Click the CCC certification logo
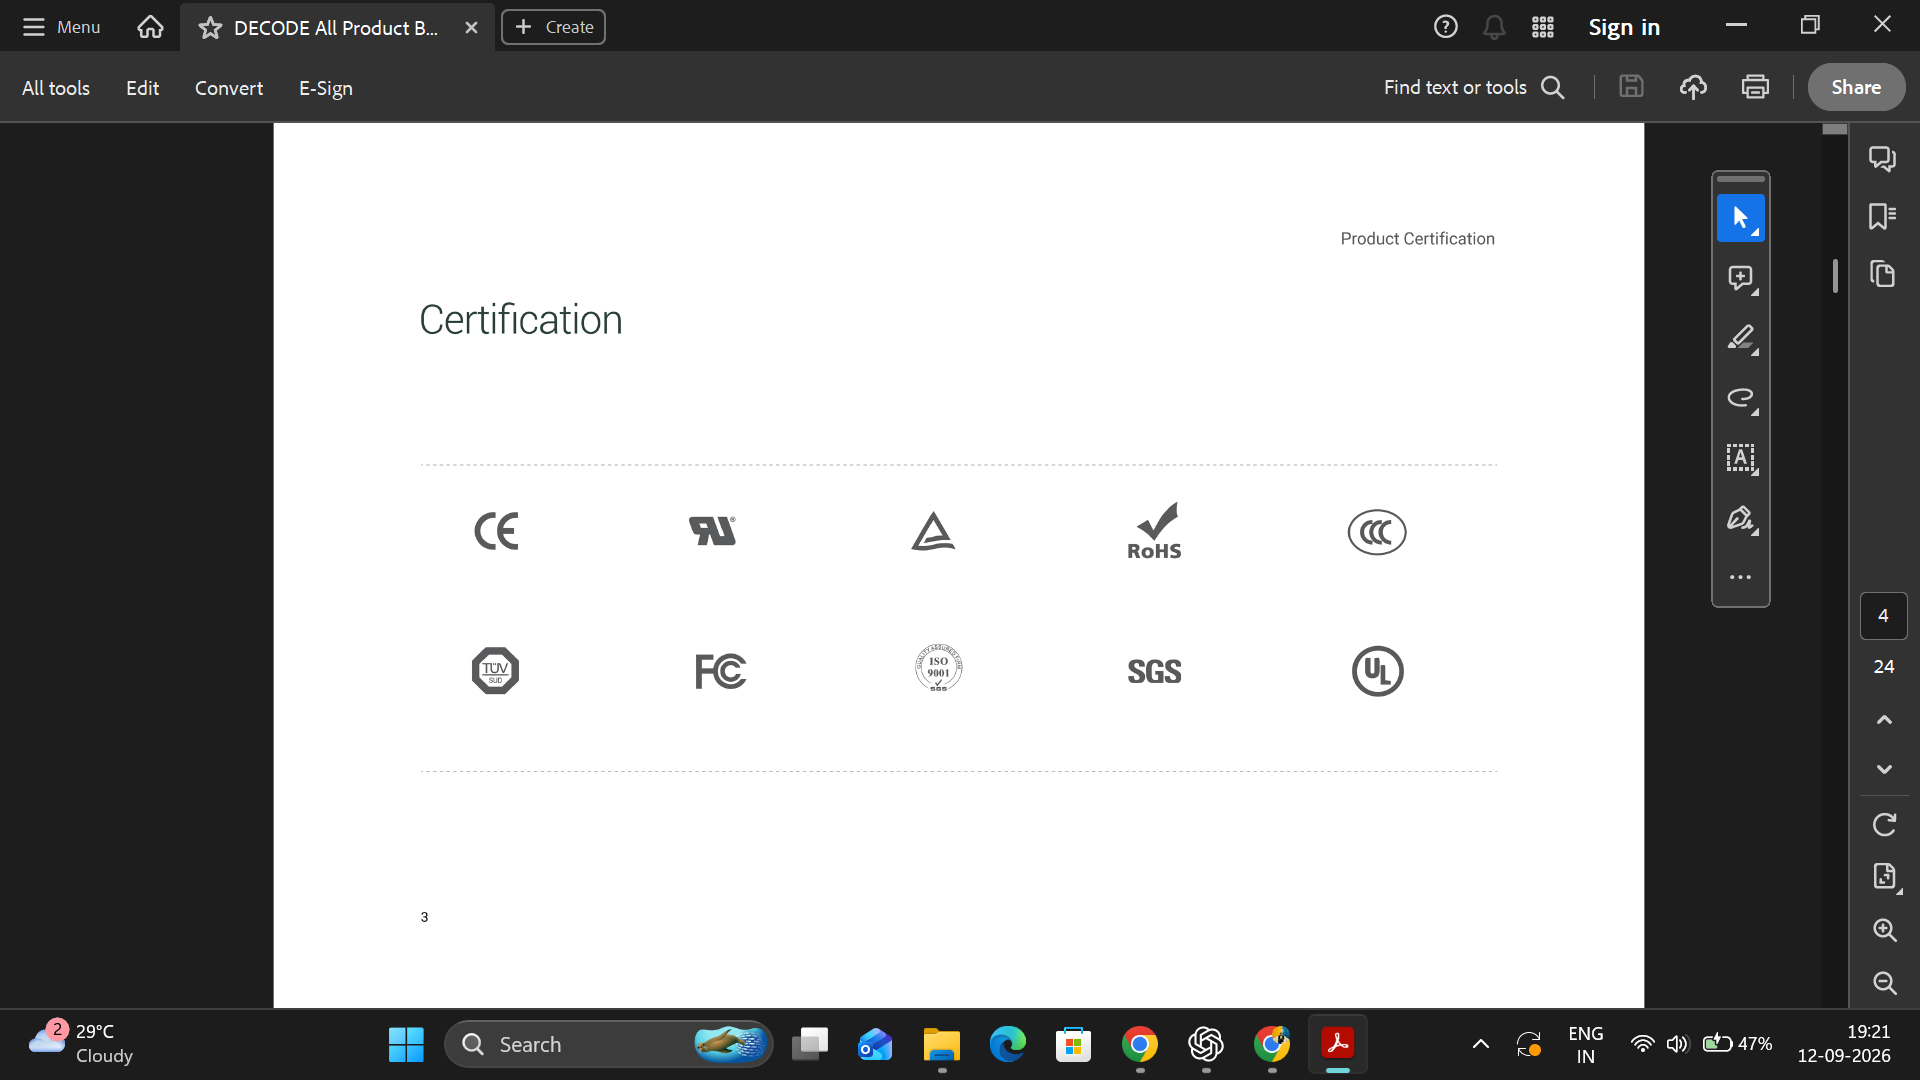This screenshot has height=1080, width=1920. pyautogui.click(x=1377, y=532)
